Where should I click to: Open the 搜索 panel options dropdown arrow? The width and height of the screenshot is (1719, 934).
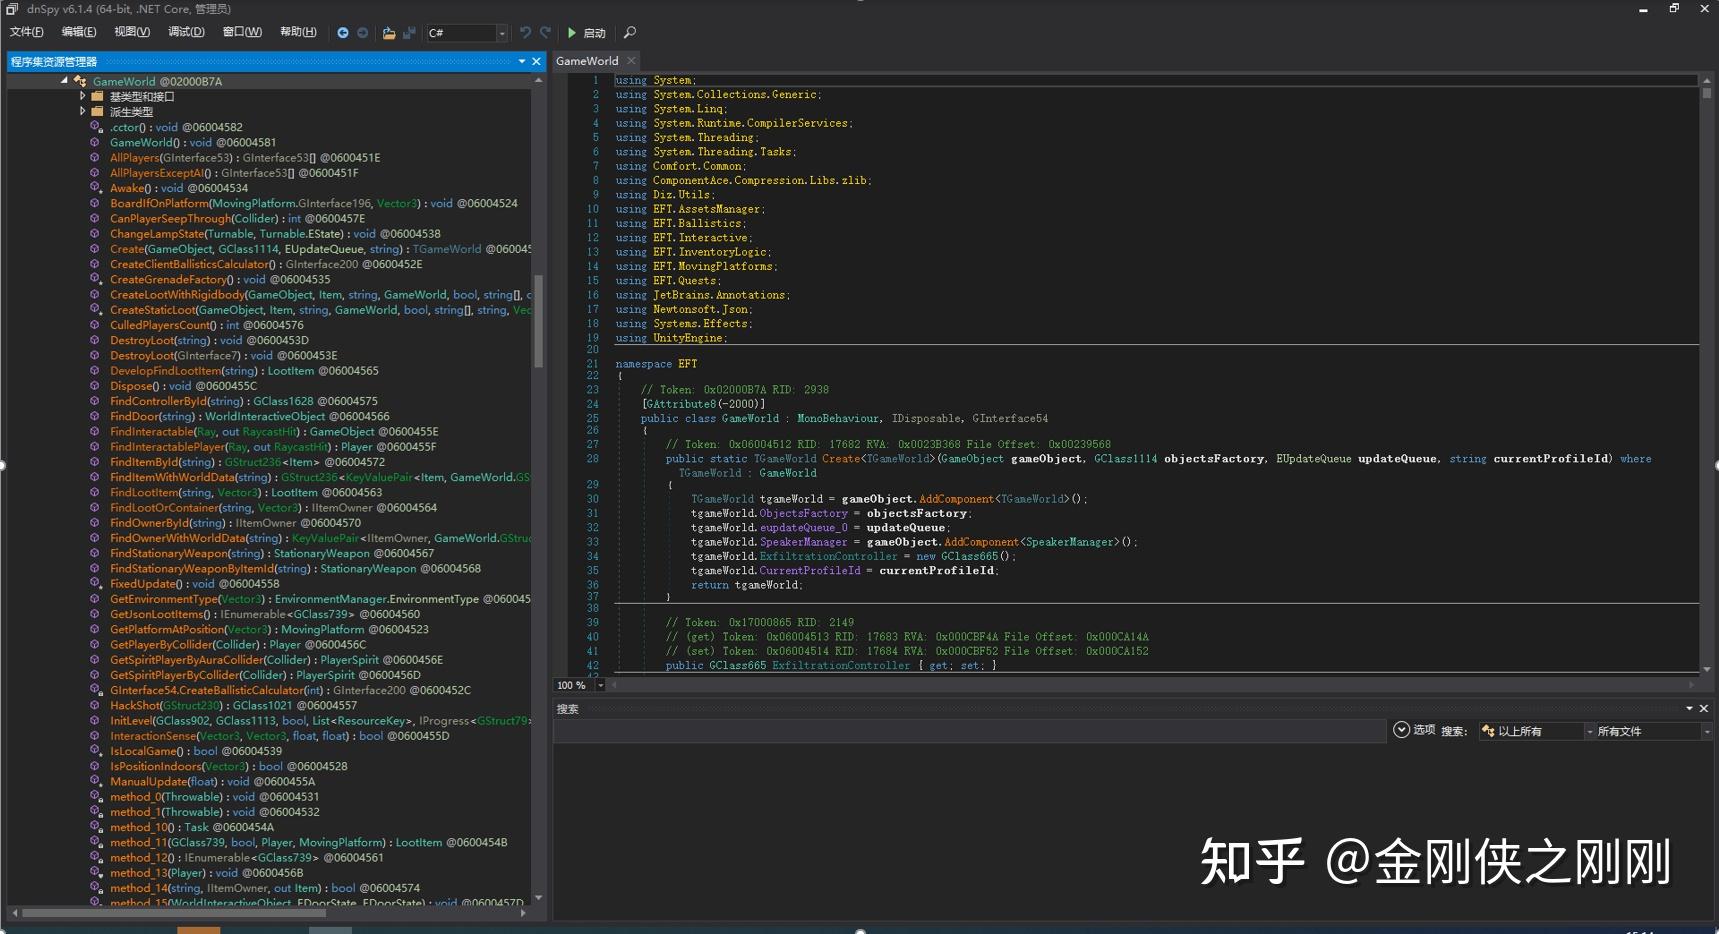click(1690, 709)
